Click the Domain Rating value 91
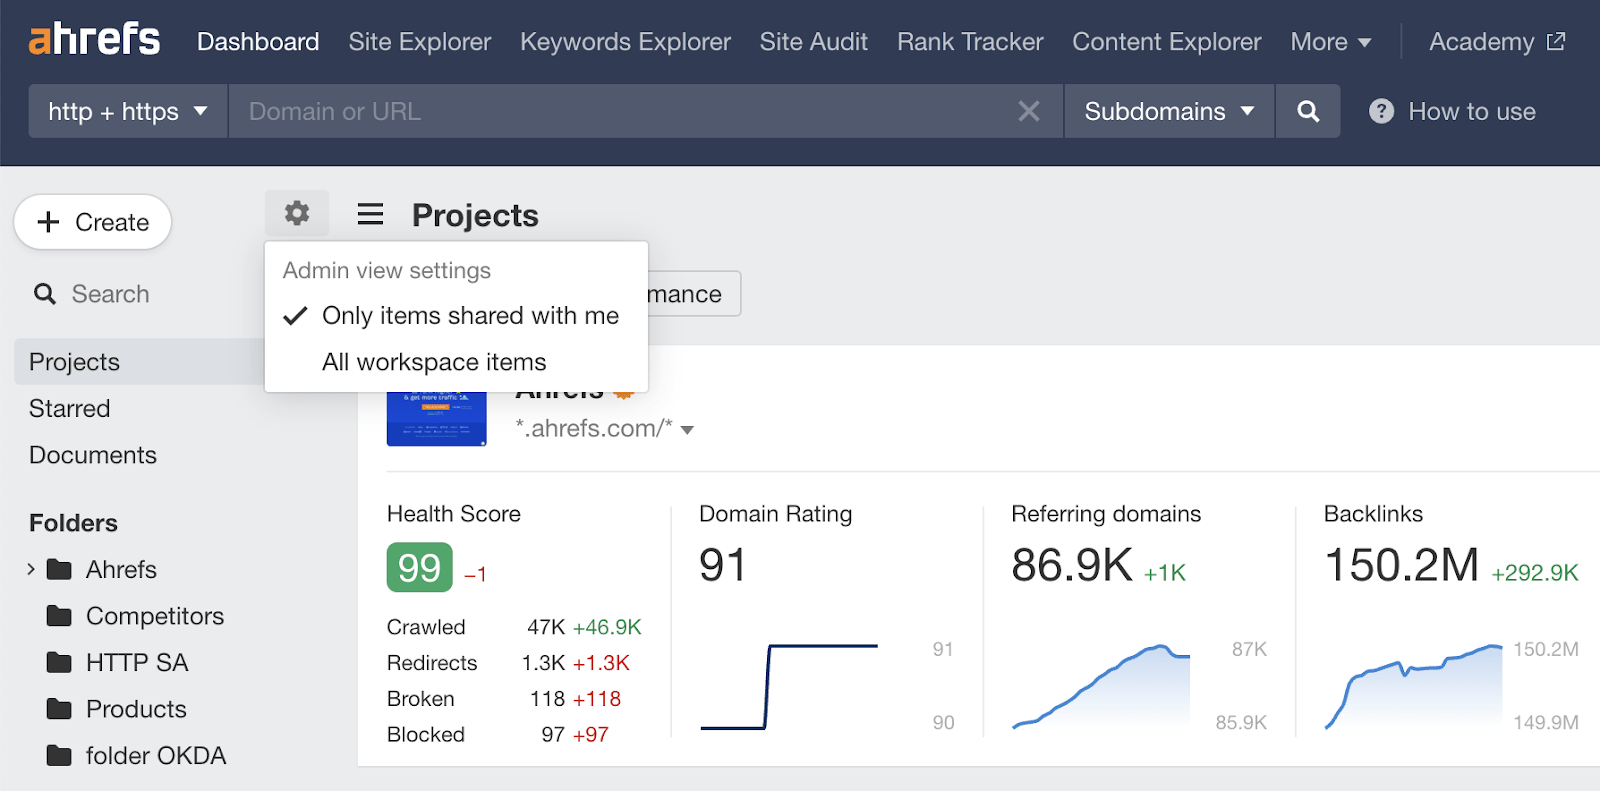 coord(723,565)
